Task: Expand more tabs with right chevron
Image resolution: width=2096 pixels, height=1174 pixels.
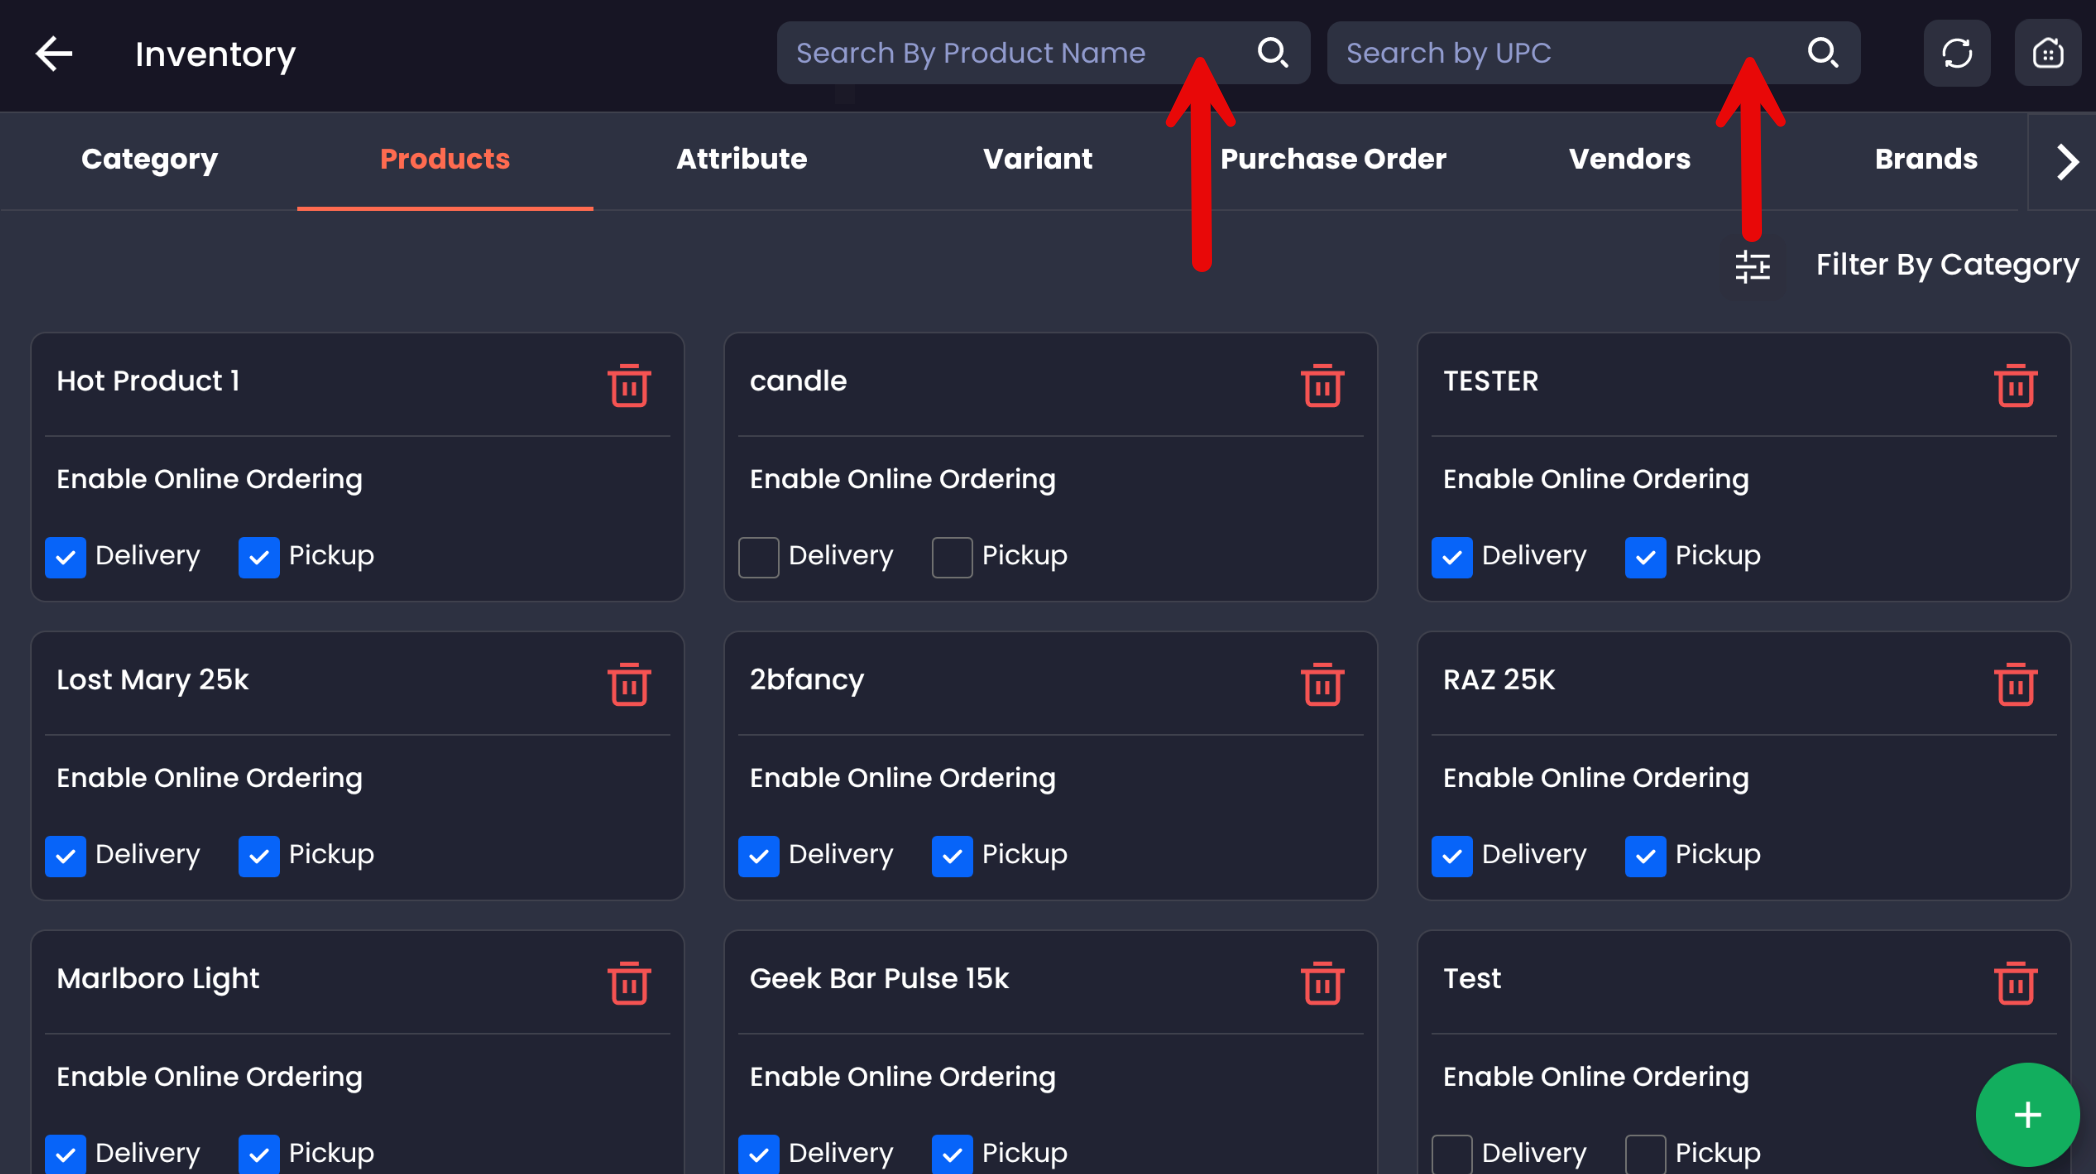Action: [2066, 161]
